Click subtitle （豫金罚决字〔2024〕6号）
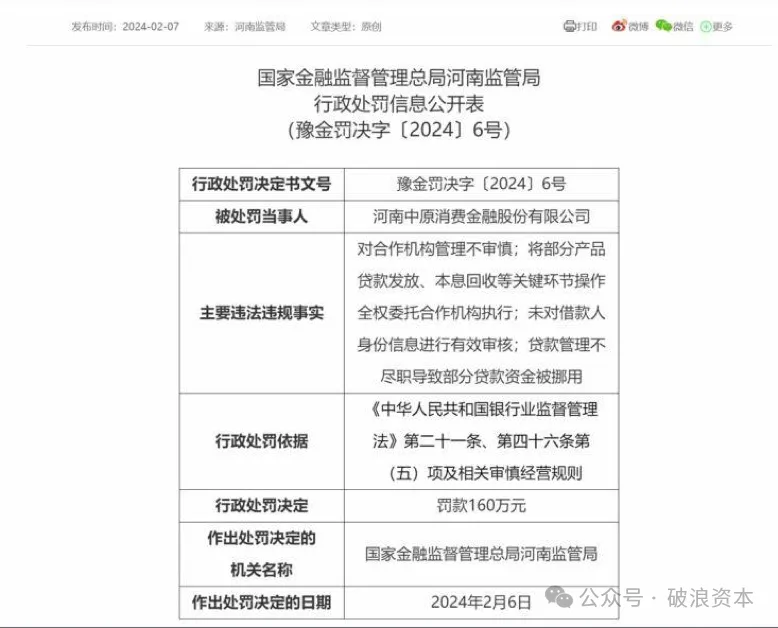The height and width of the screenshot is (628, 778). coord(399,130)
